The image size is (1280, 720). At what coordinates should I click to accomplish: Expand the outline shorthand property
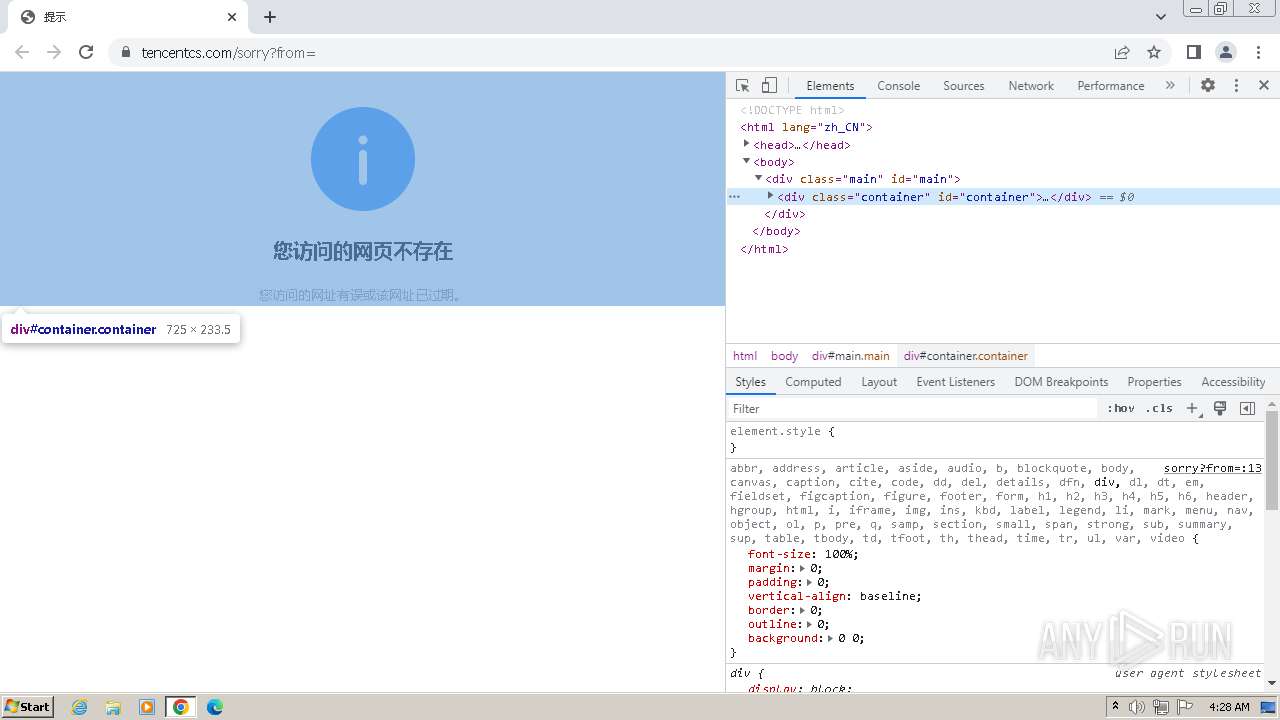coord(809,624)
